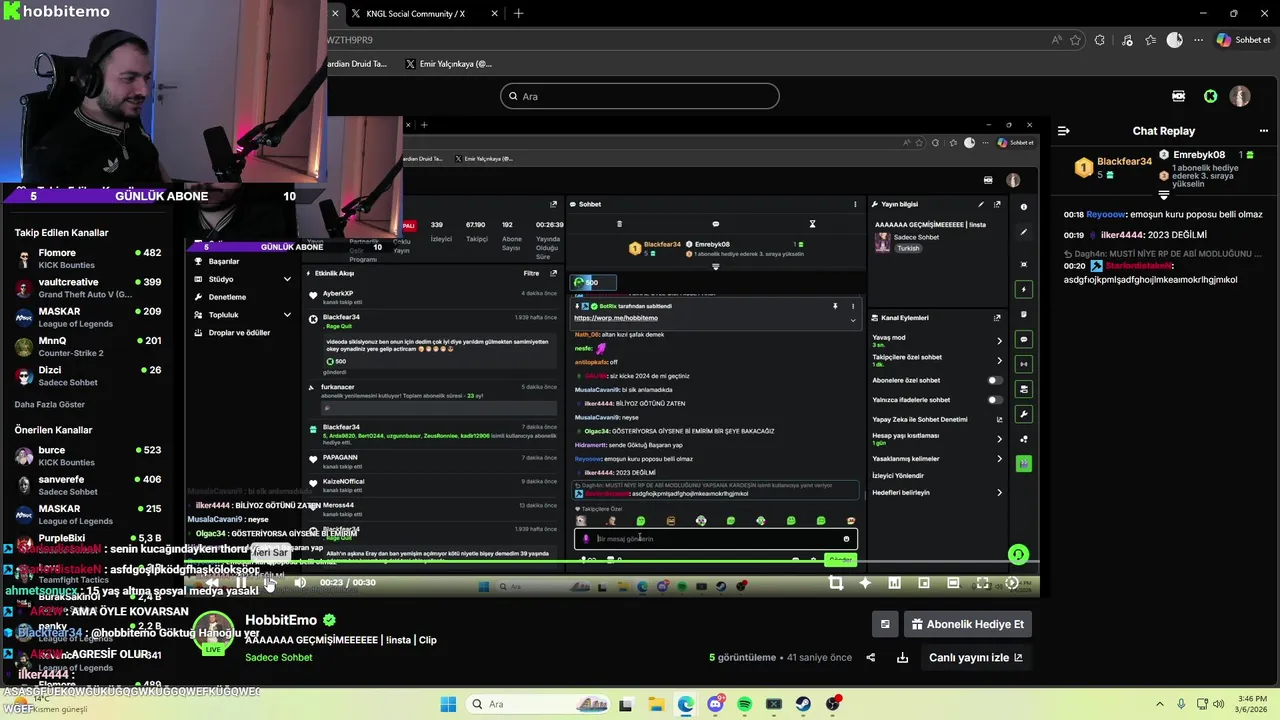Toggle picture-in-picture in the player bar
Screen dimensions: 1280x720
[x=924, y=583]
